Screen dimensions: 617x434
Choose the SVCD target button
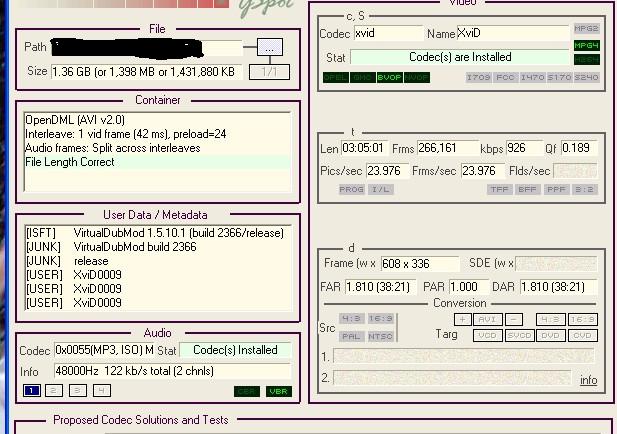[519, 336]
